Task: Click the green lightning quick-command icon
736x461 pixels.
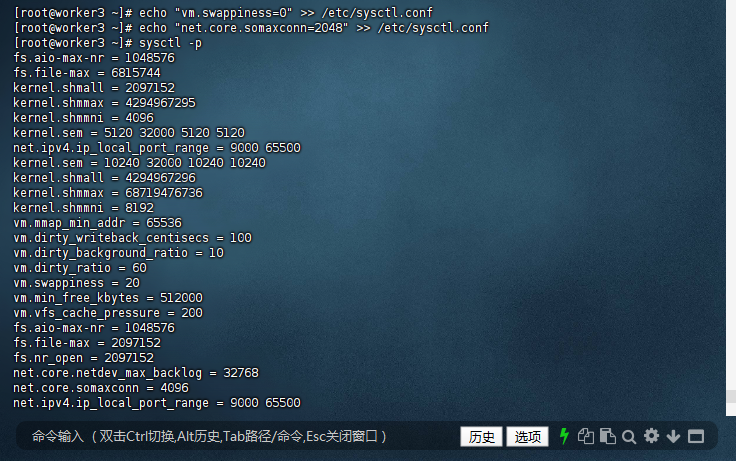Action: coord(564,436)
